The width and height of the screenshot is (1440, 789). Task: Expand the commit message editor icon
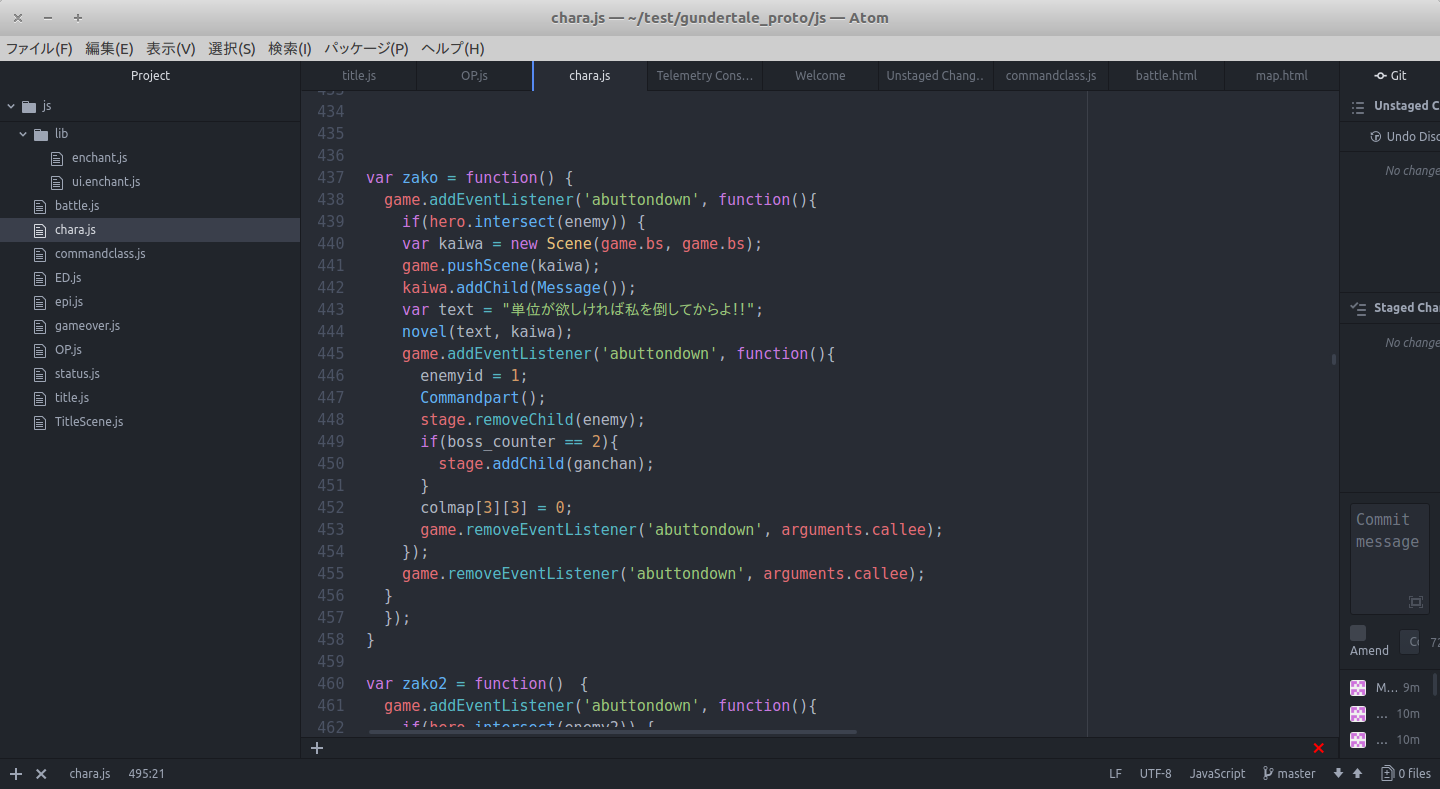1415,601
